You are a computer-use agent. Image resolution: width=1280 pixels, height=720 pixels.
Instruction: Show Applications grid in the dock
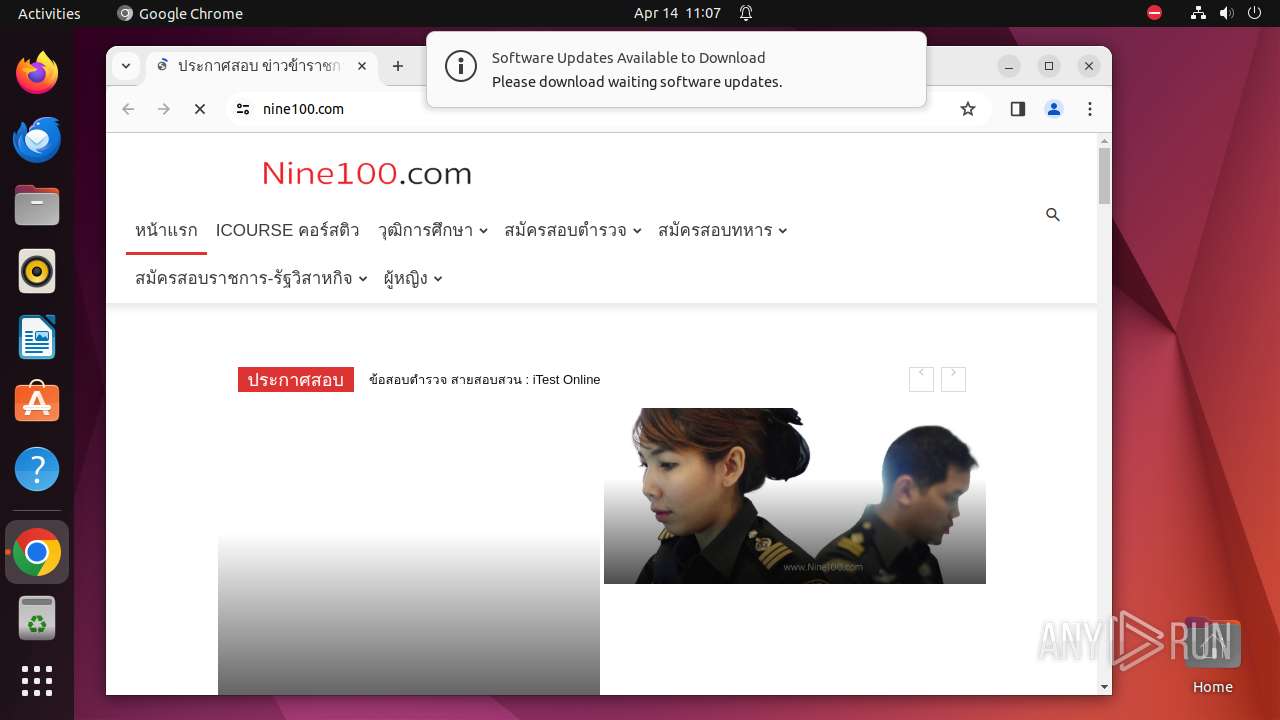pyautogui.click(x=37, y=681)
